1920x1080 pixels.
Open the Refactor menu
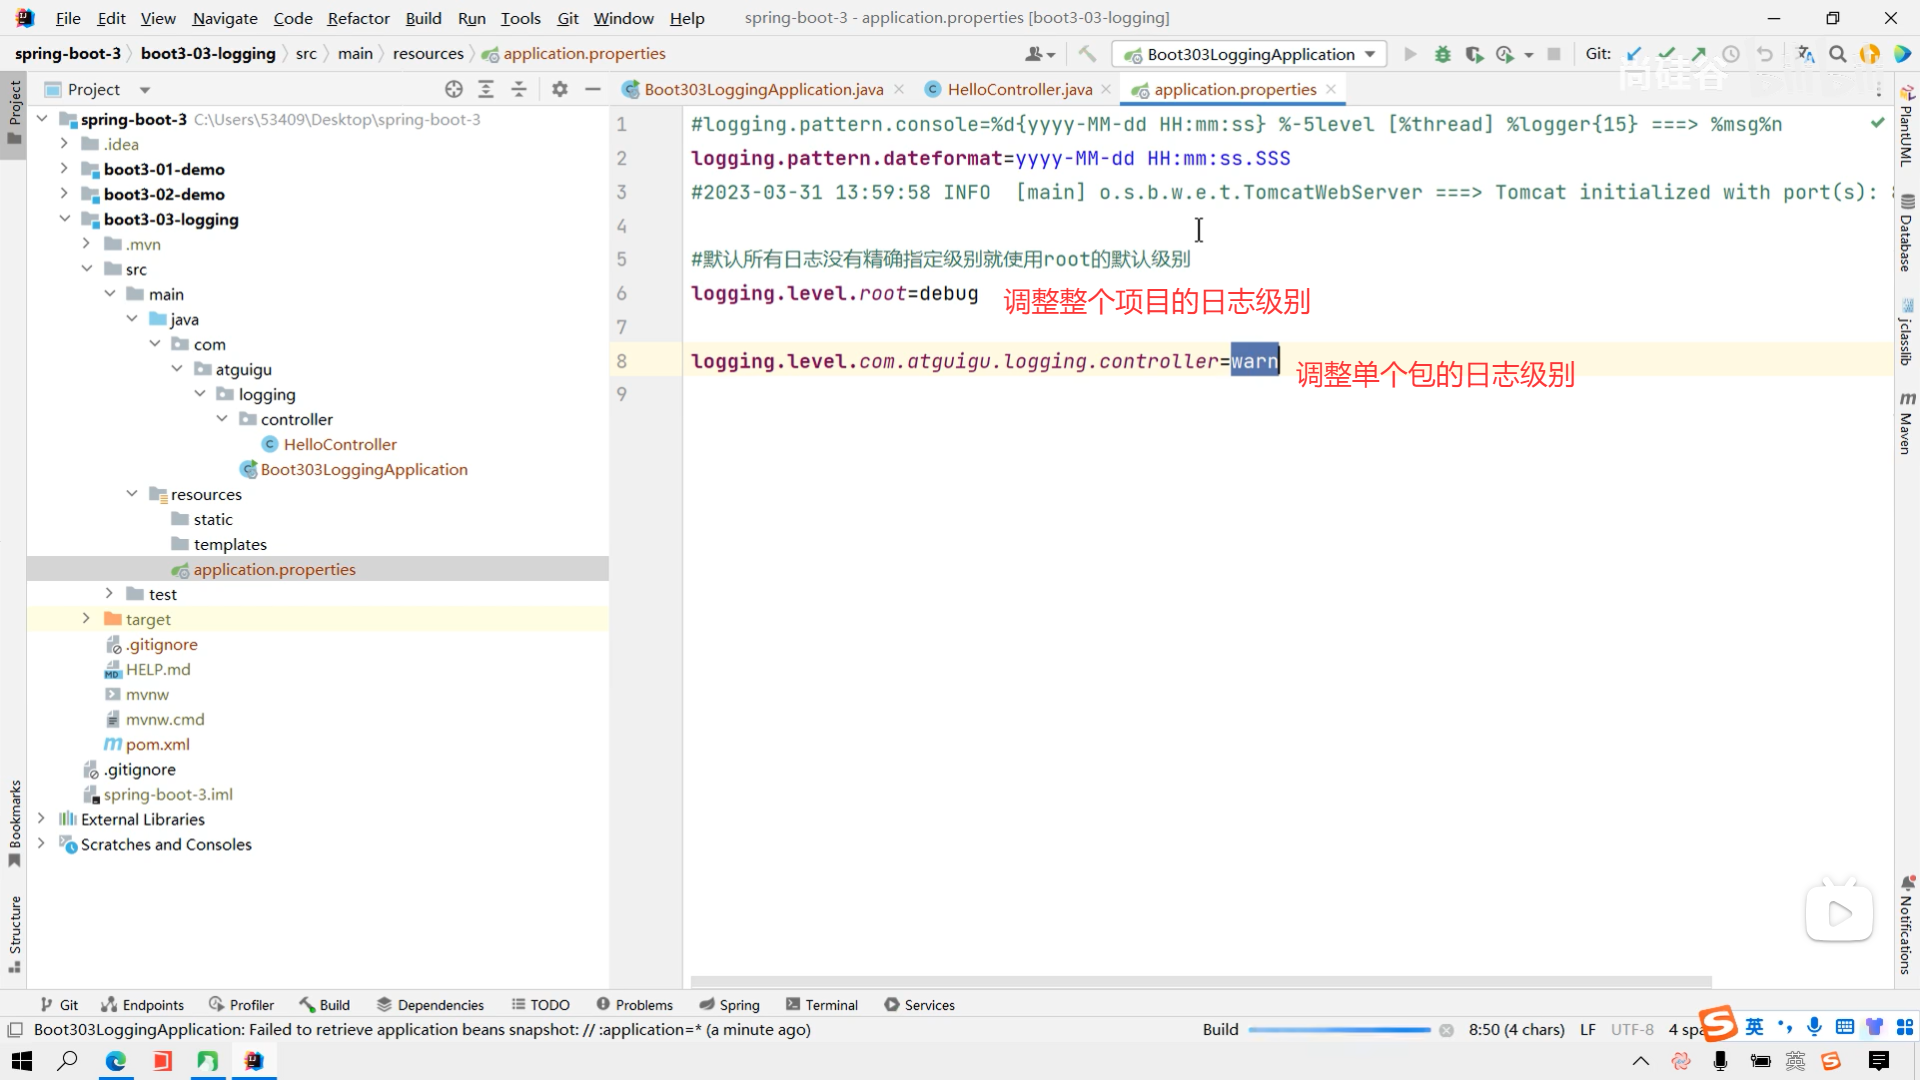[x=358, y=18]
